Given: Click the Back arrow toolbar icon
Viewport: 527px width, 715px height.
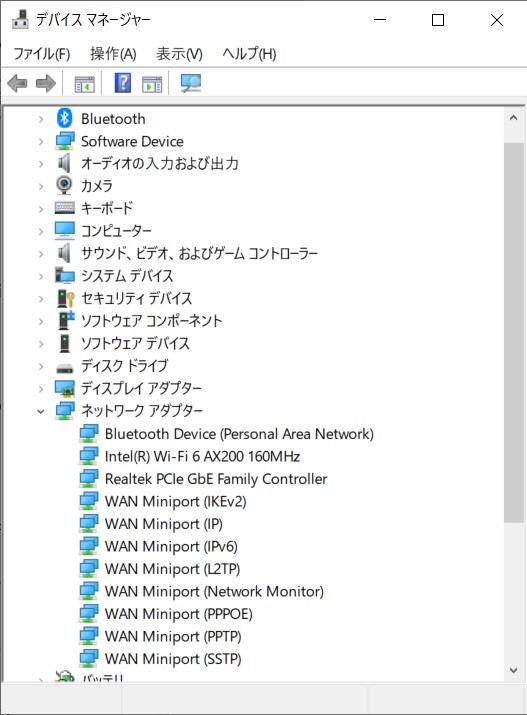Looking at the screenshot, I should point(17,83).
